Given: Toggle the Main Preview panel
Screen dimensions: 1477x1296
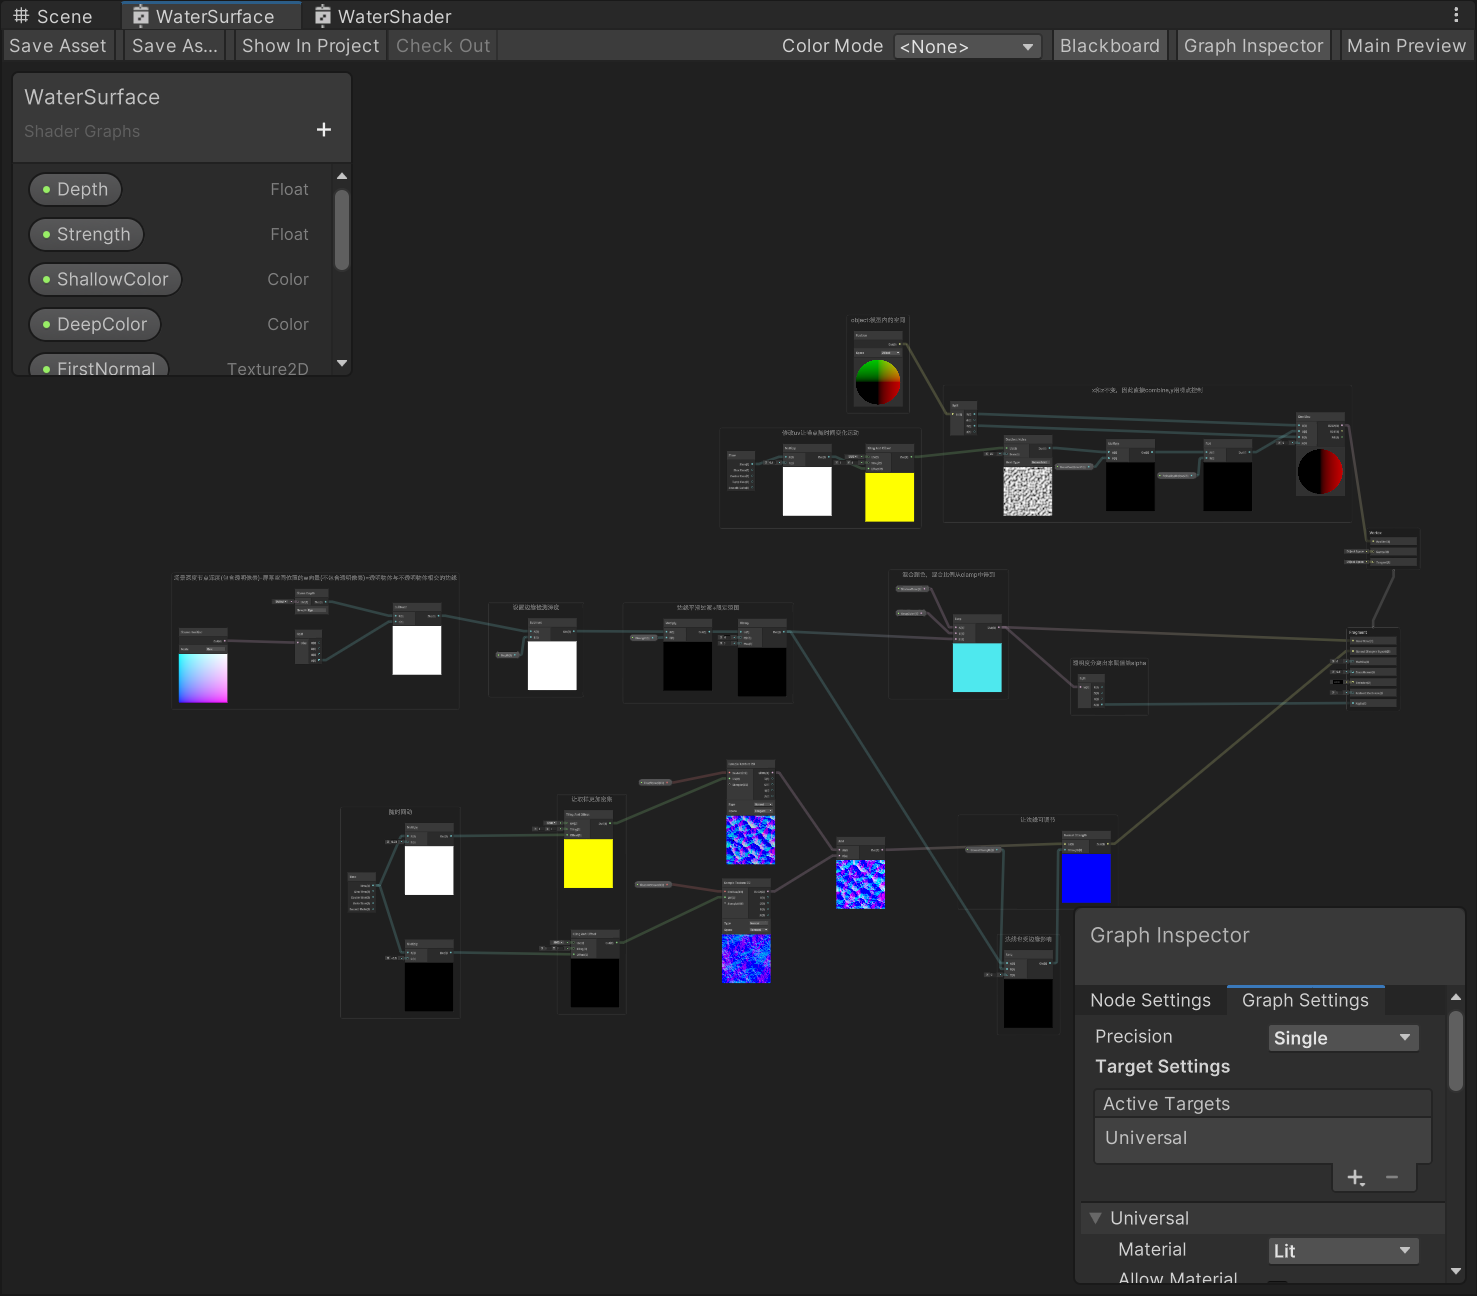Looking at the screenshot, I should [x=1406, y=46].
